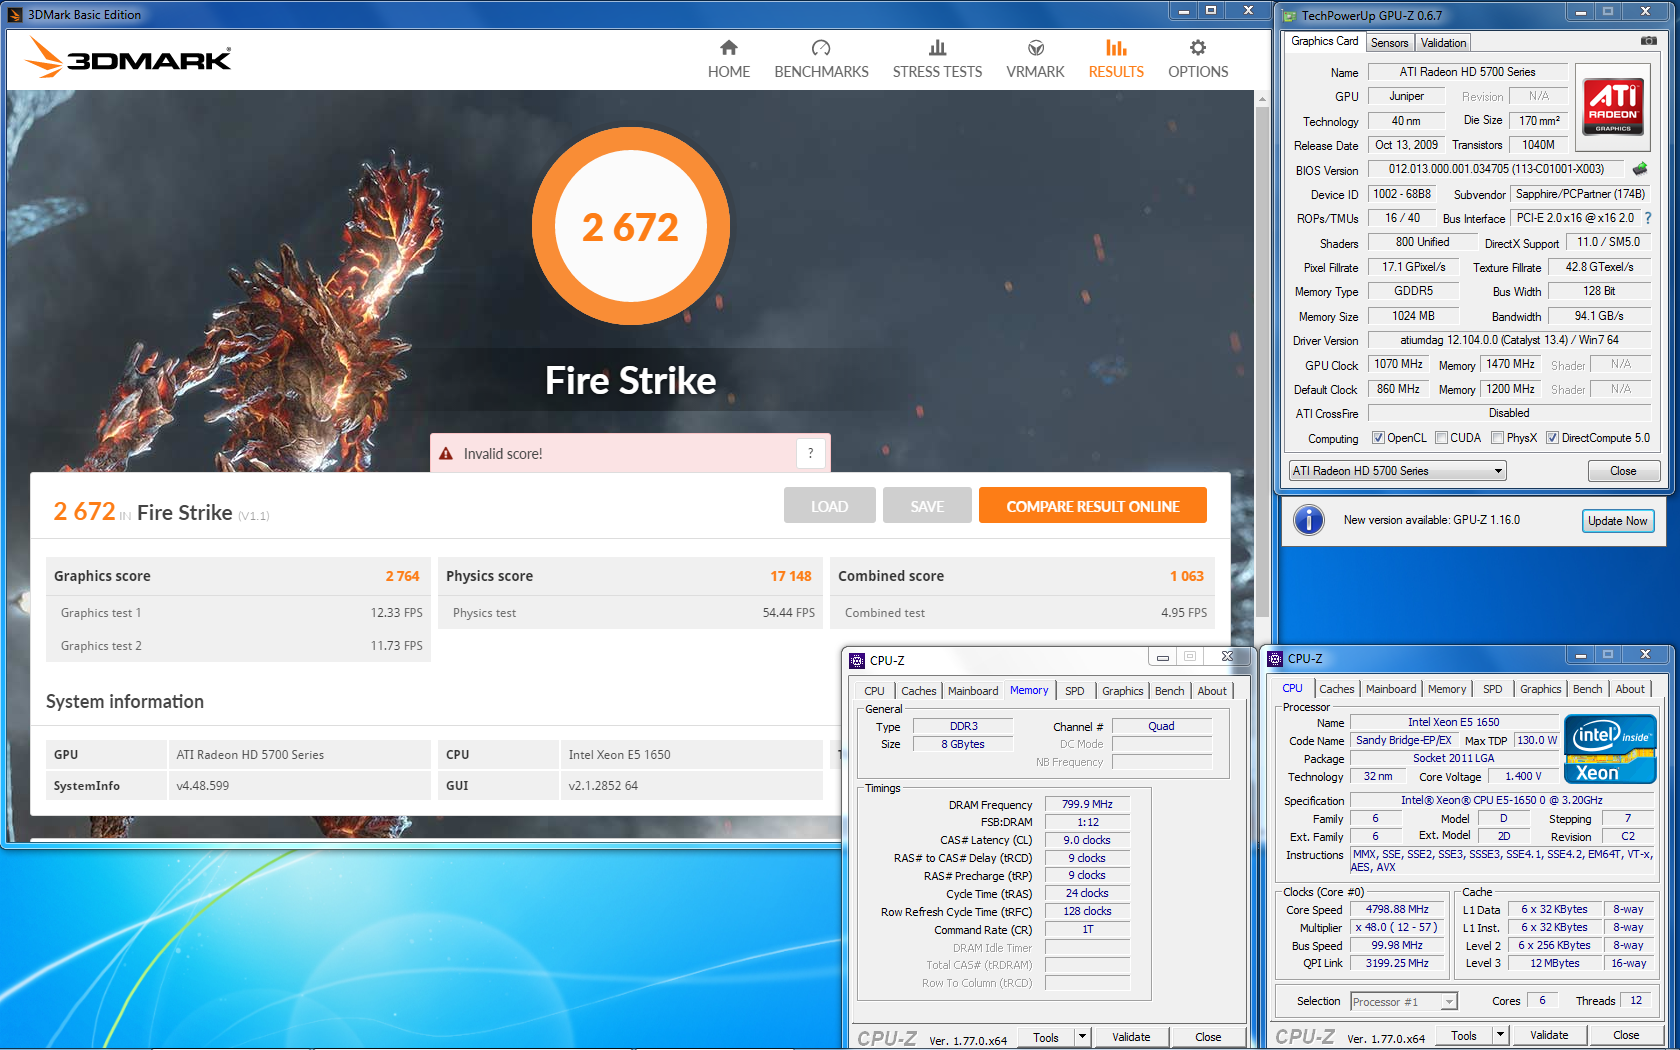Open About tab in CPU-Z CPU window
This screenshot has width=1680, height=1050.
1630,689
